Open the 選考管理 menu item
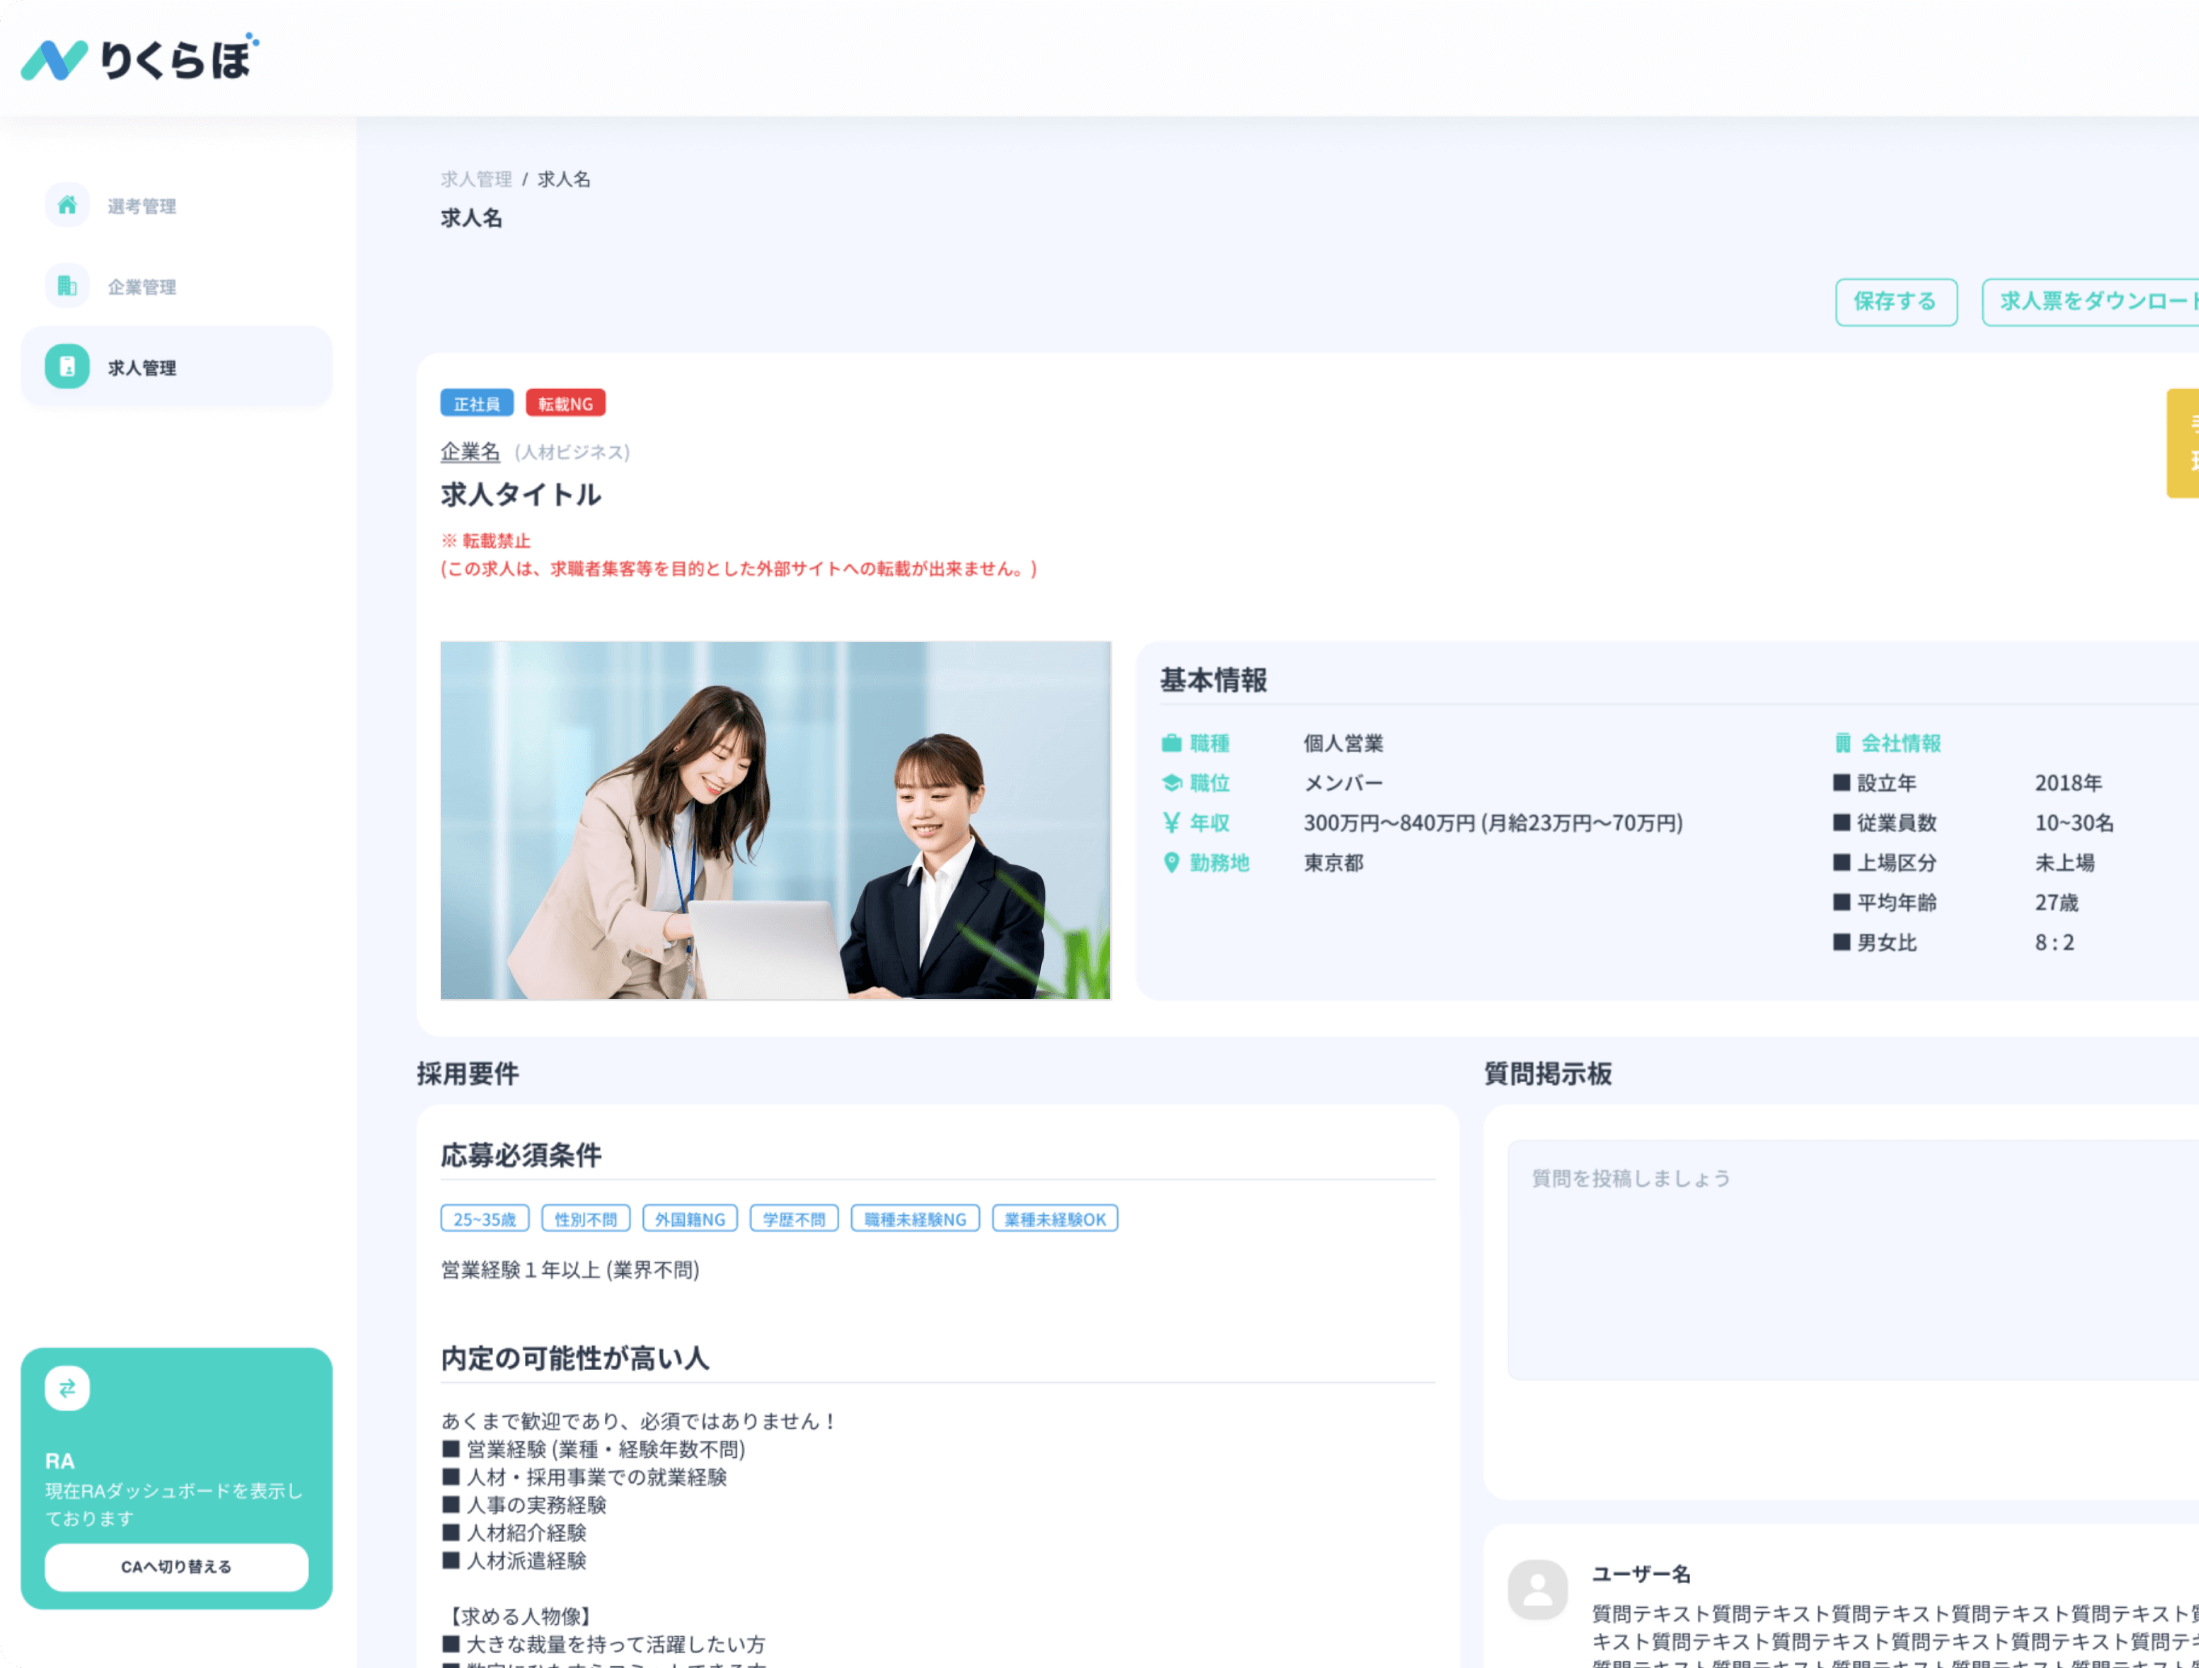2199x1668 pixels. [x=142, y=206]
